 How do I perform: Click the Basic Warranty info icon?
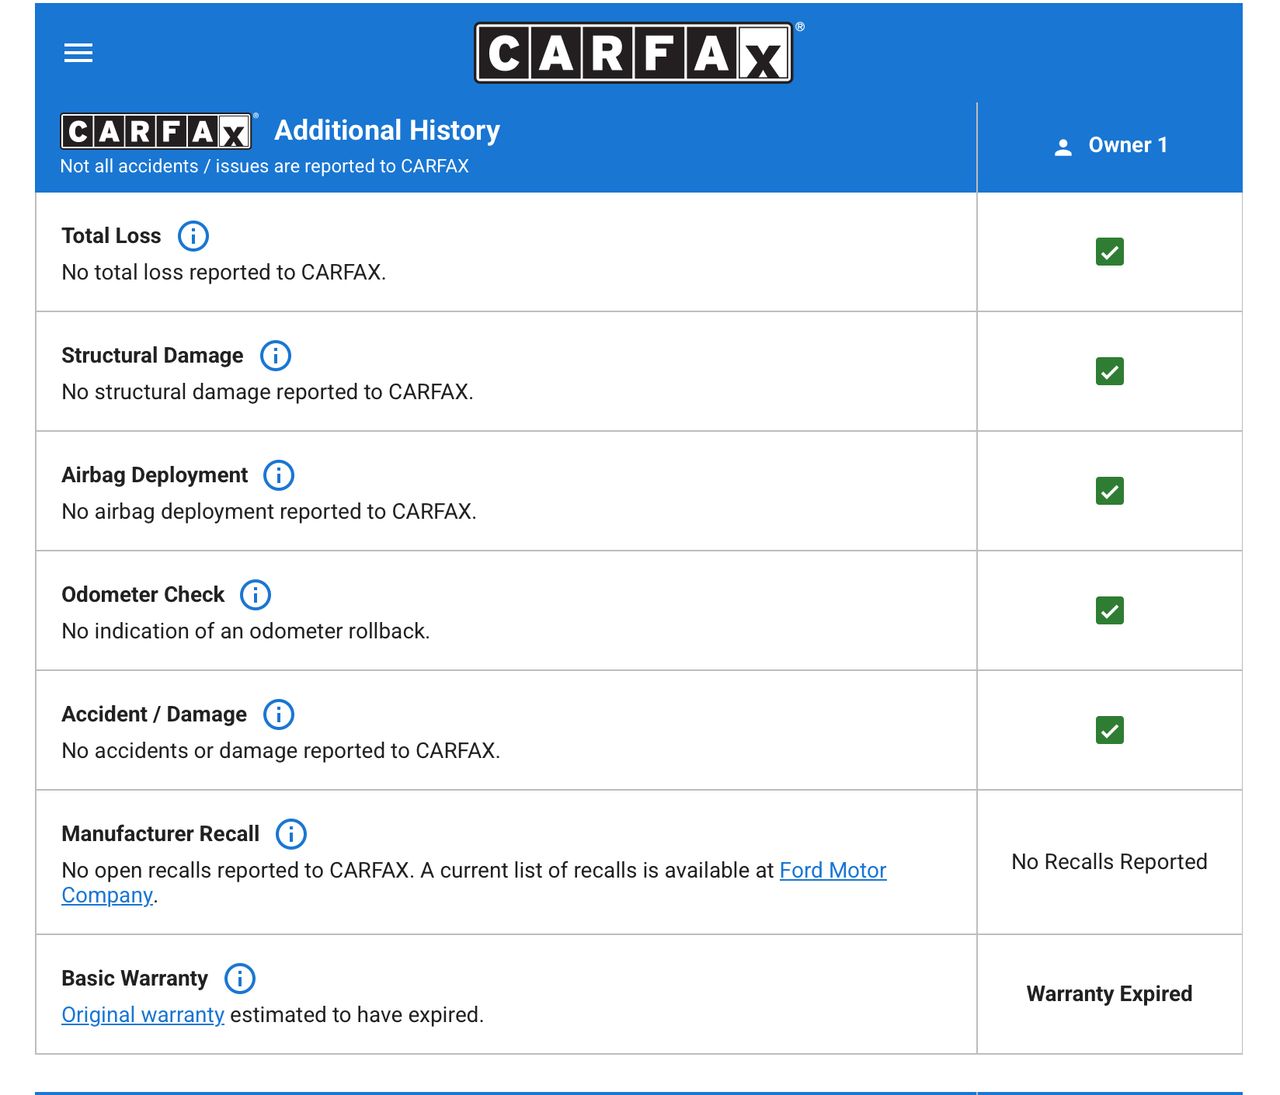240,978
